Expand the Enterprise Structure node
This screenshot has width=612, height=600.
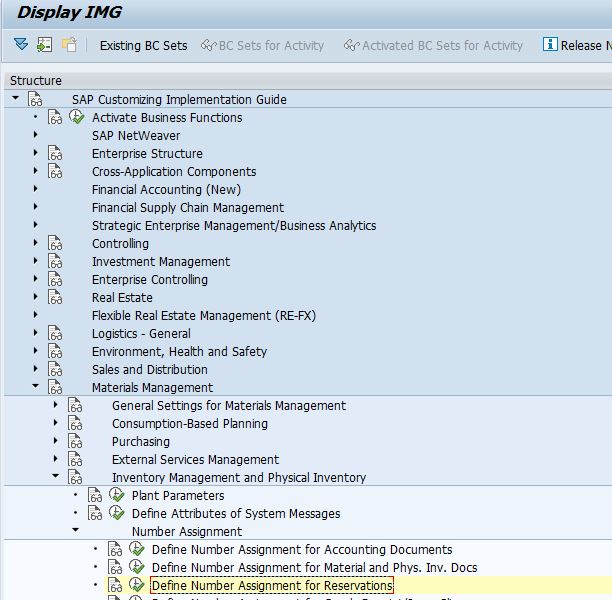[x=36, y=153]
